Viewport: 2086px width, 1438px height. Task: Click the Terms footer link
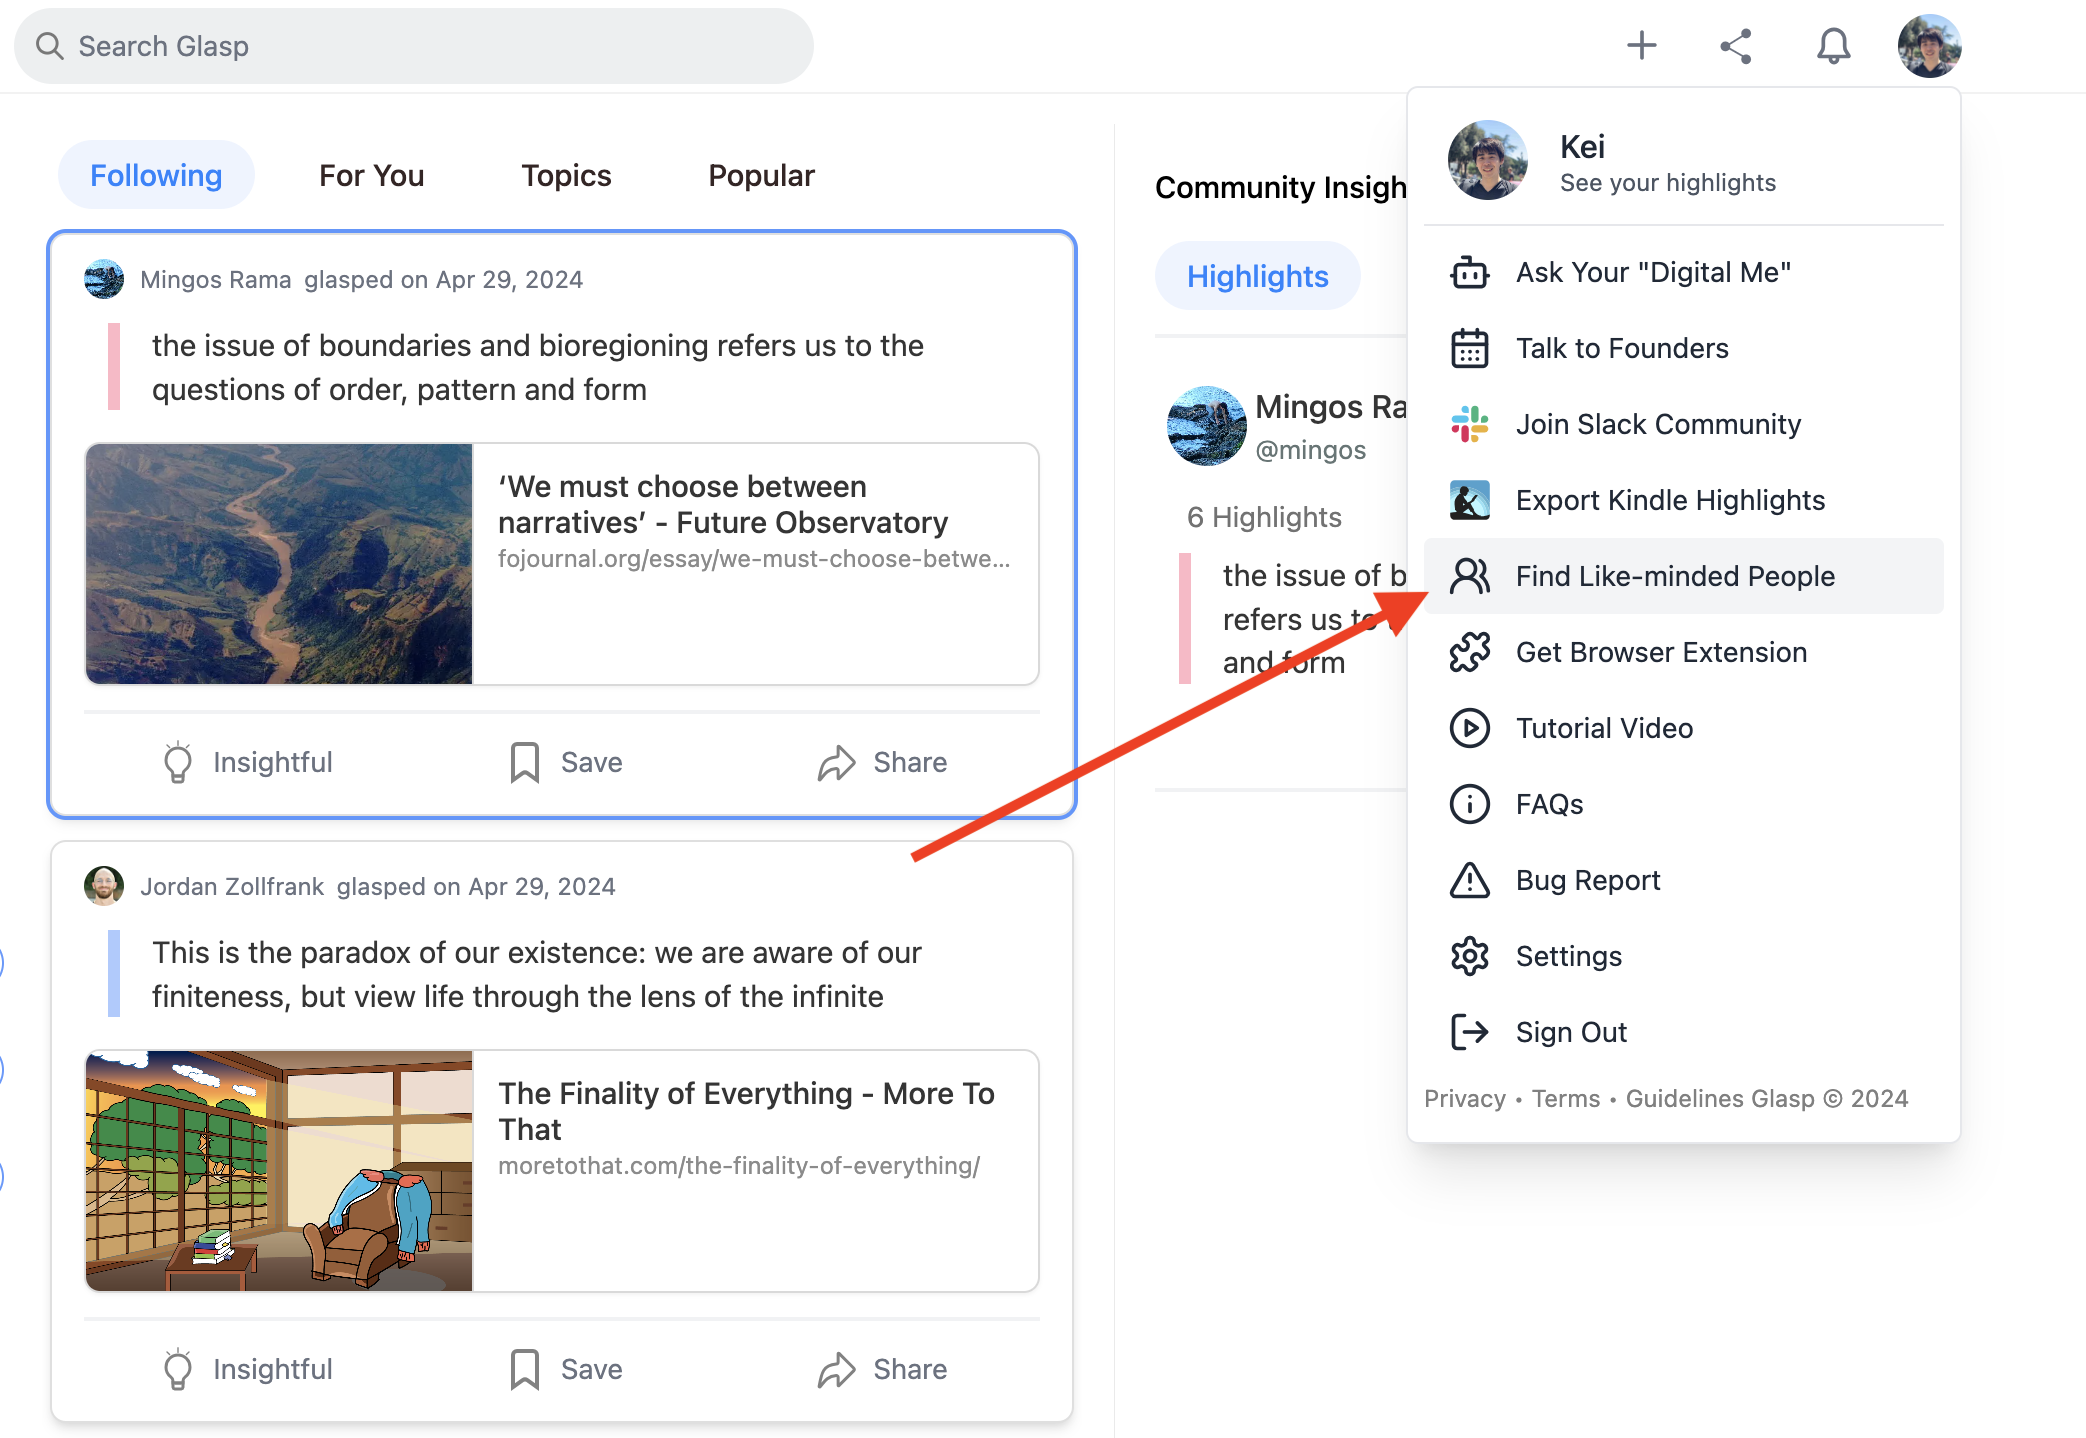tap(1565, 1098)
